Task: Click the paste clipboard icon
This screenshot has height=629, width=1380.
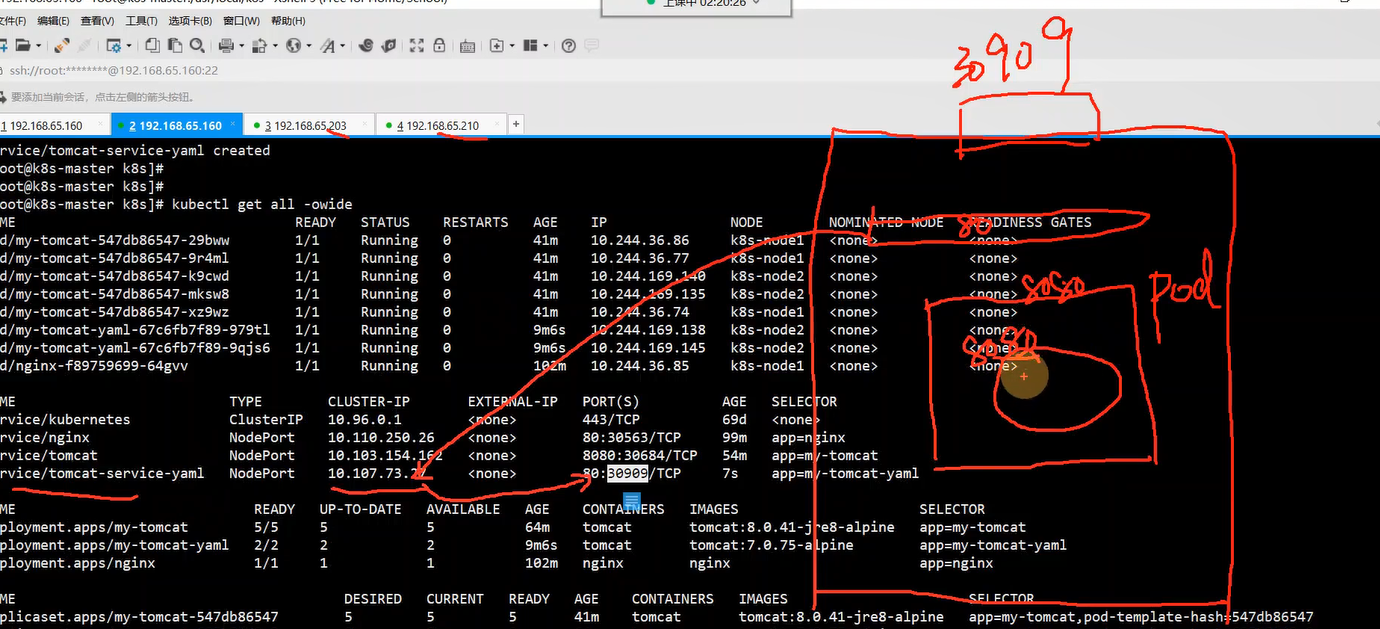Action: pyautogui.click(x=174, y=45)
